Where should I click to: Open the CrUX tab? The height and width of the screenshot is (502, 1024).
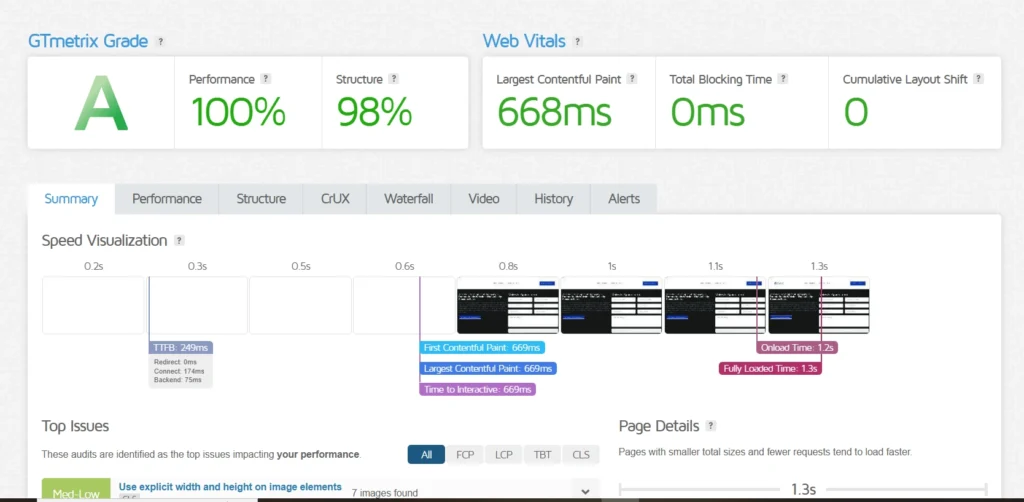point(335,199)
